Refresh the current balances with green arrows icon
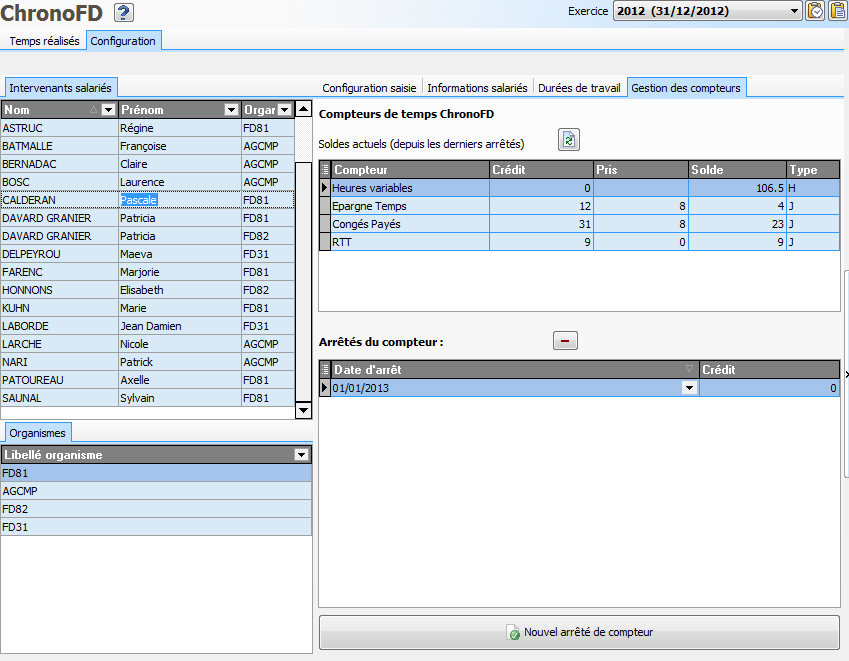The height and width of the screenshot is (661, 849). [x=569, y=140]
